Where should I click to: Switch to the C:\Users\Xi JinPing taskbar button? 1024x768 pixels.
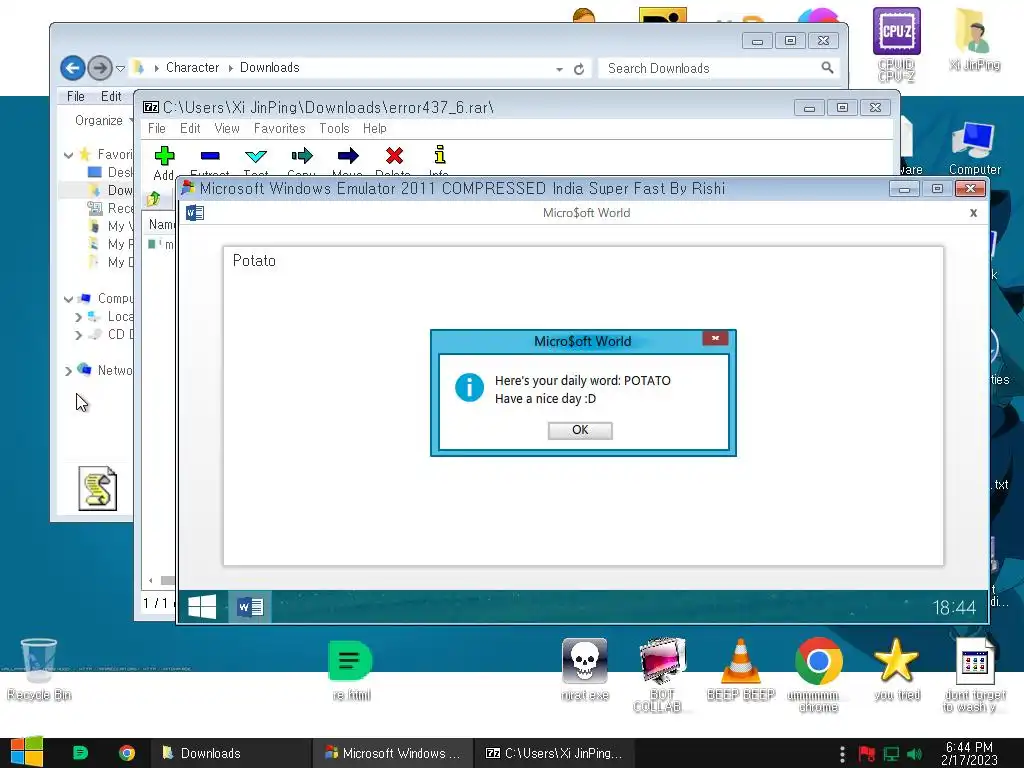pos(553,753)
